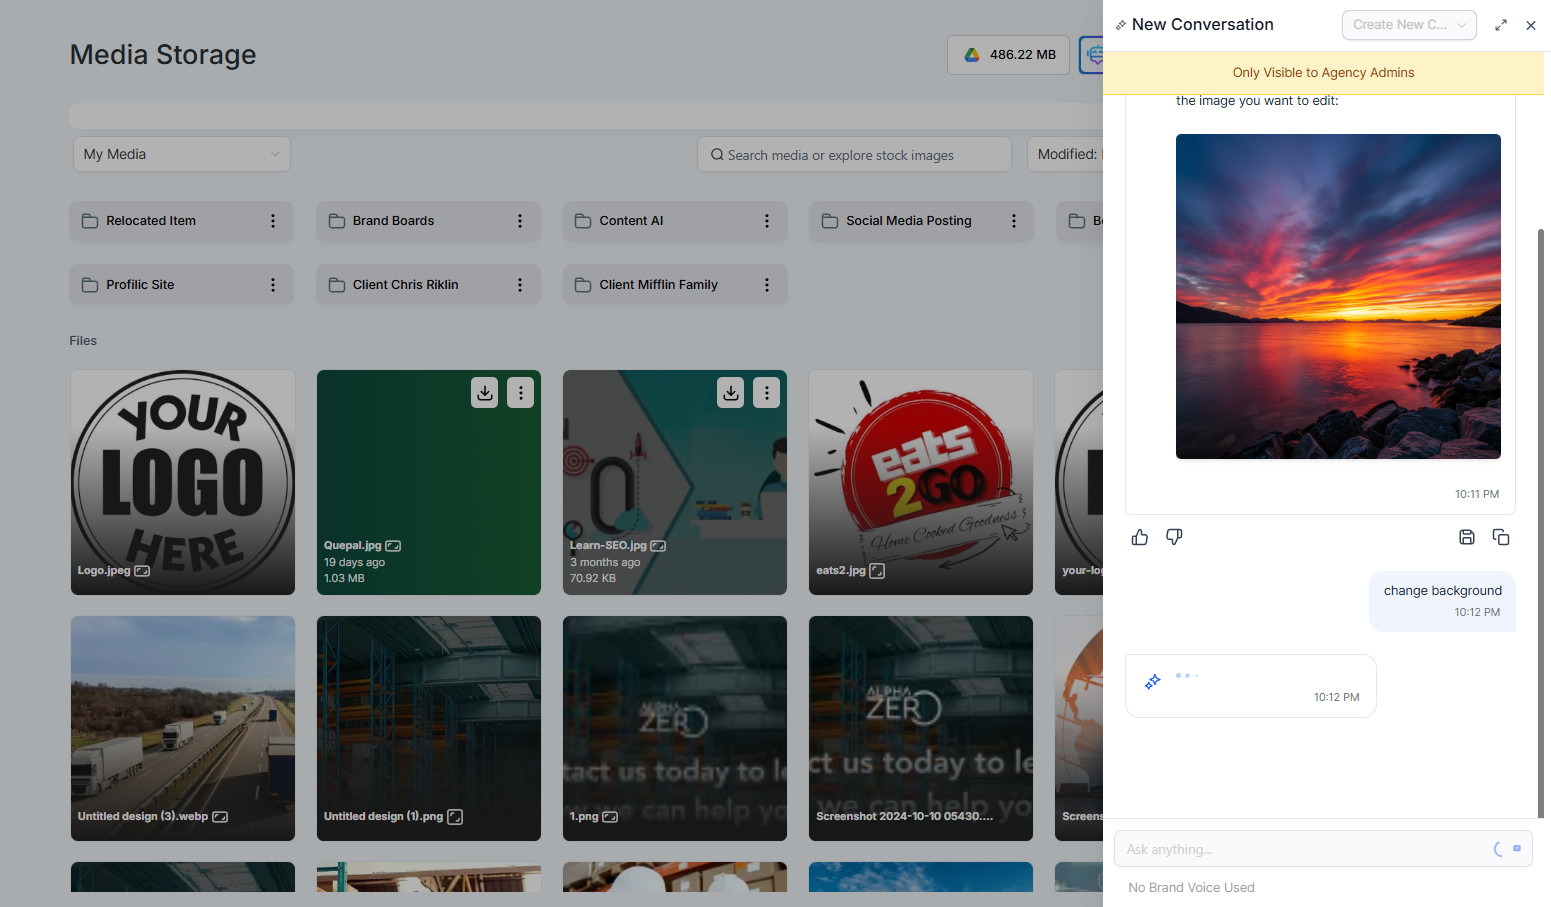Open more options for Quepal.jpg

click(x=521, y=393)
